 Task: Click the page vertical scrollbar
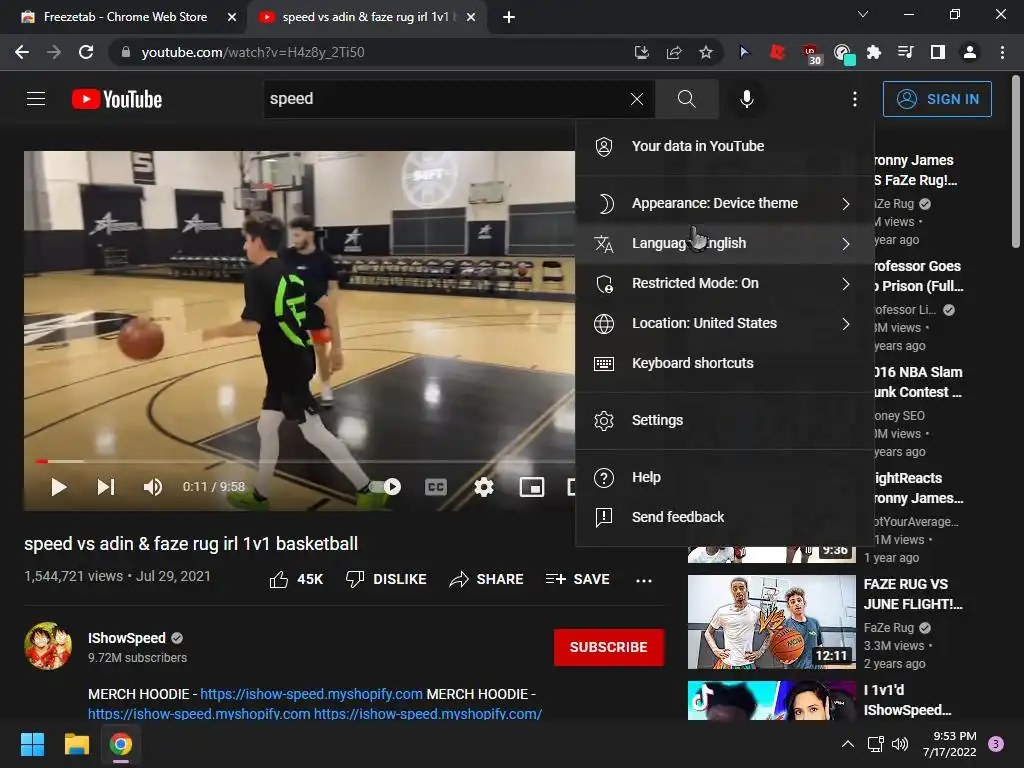pos(1016,162)
